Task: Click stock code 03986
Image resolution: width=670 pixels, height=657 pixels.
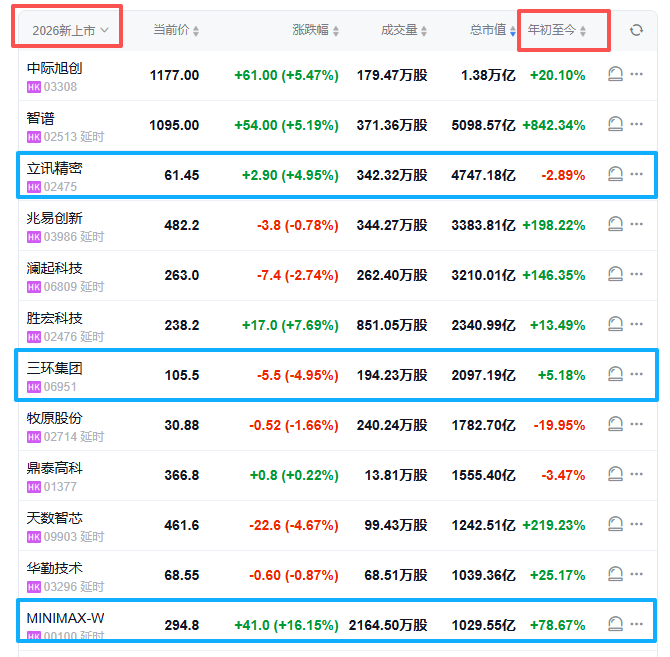Action: 60,237
